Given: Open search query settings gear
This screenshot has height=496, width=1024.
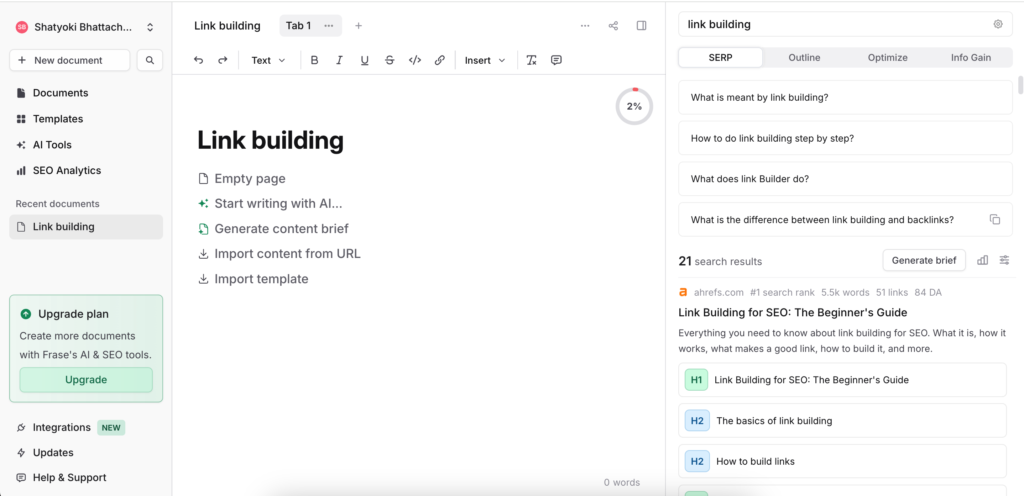Looking at the screenshot, I should coord(998,24).
